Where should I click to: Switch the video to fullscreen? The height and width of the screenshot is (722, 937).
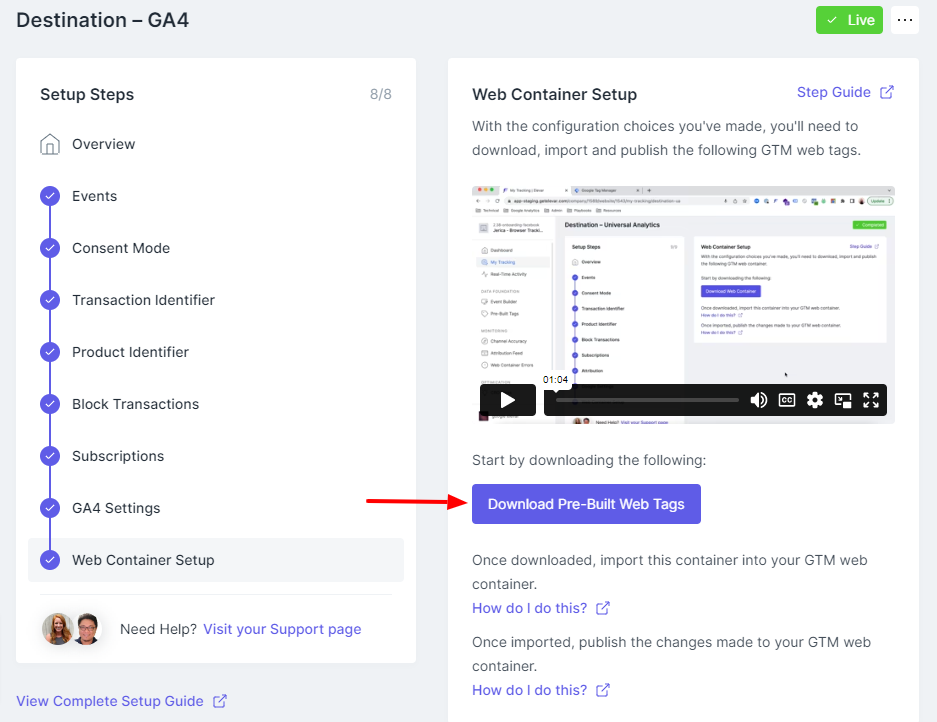(871, 400)
